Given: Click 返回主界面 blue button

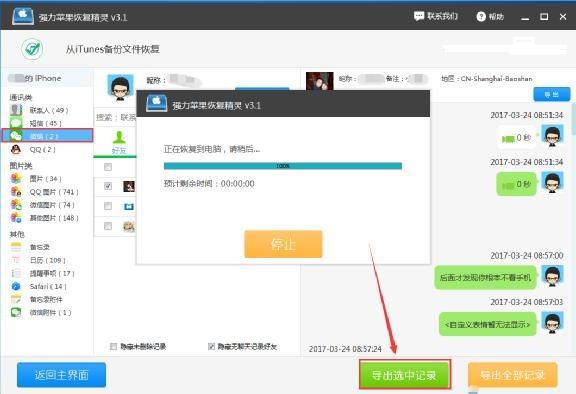Looking at the screenshot, I should coord(61,375).
